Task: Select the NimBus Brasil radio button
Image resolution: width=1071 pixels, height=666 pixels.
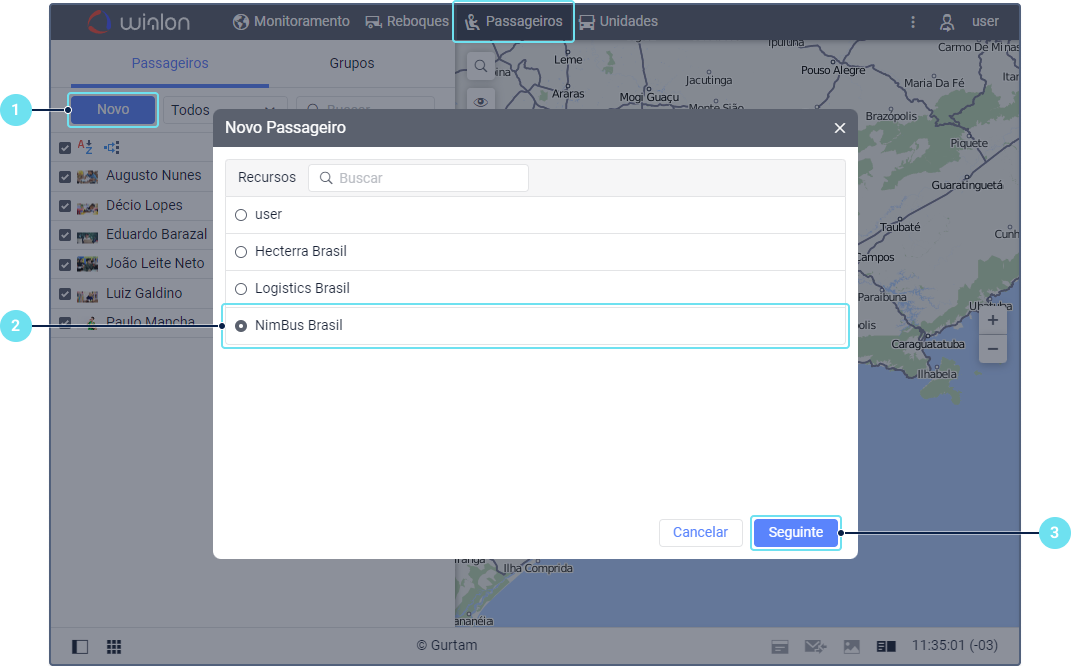Action: point(241,326)
